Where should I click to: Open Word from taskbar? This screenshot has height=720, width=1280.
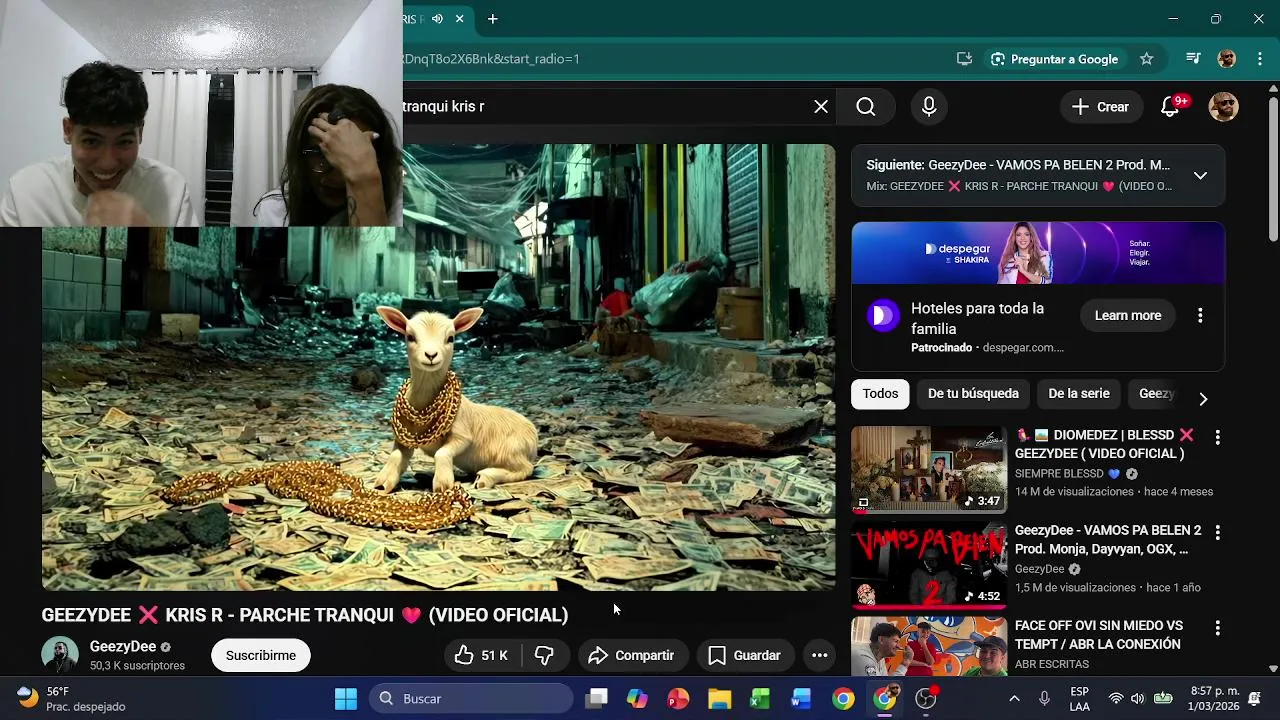(x=801, y=699)
